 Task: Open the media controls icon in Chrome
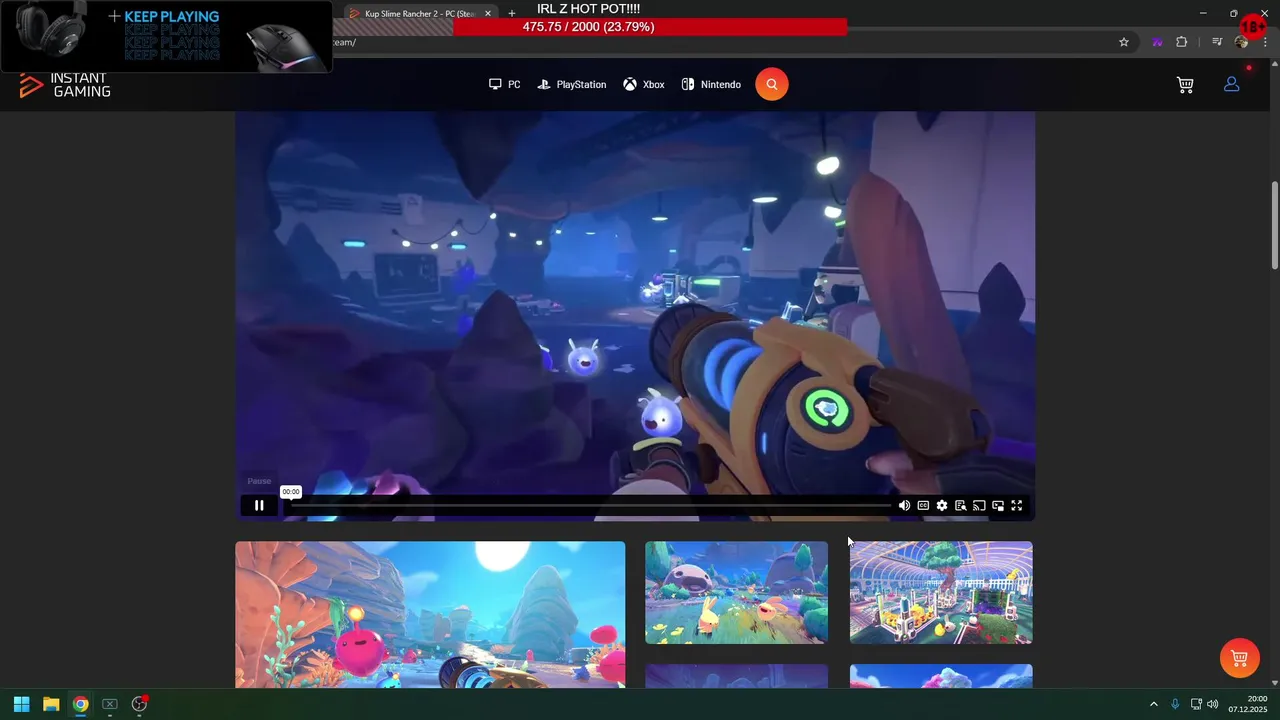[x=1217, y=42]
